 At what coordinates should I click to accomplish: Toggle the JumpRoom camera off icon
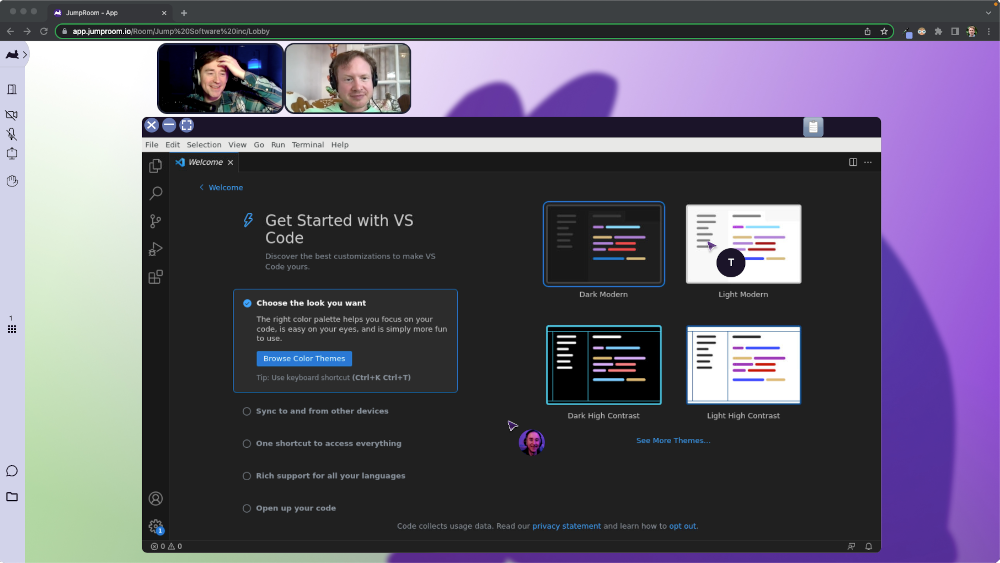coord(11,115)
